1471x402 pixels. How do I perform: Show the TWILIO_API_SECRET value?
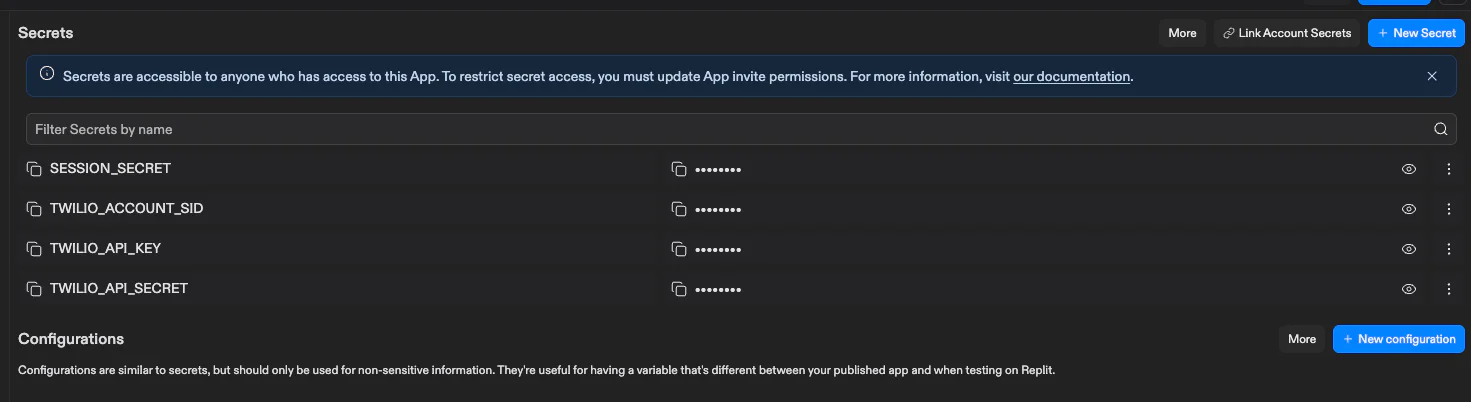click(x=1409, y=289)
